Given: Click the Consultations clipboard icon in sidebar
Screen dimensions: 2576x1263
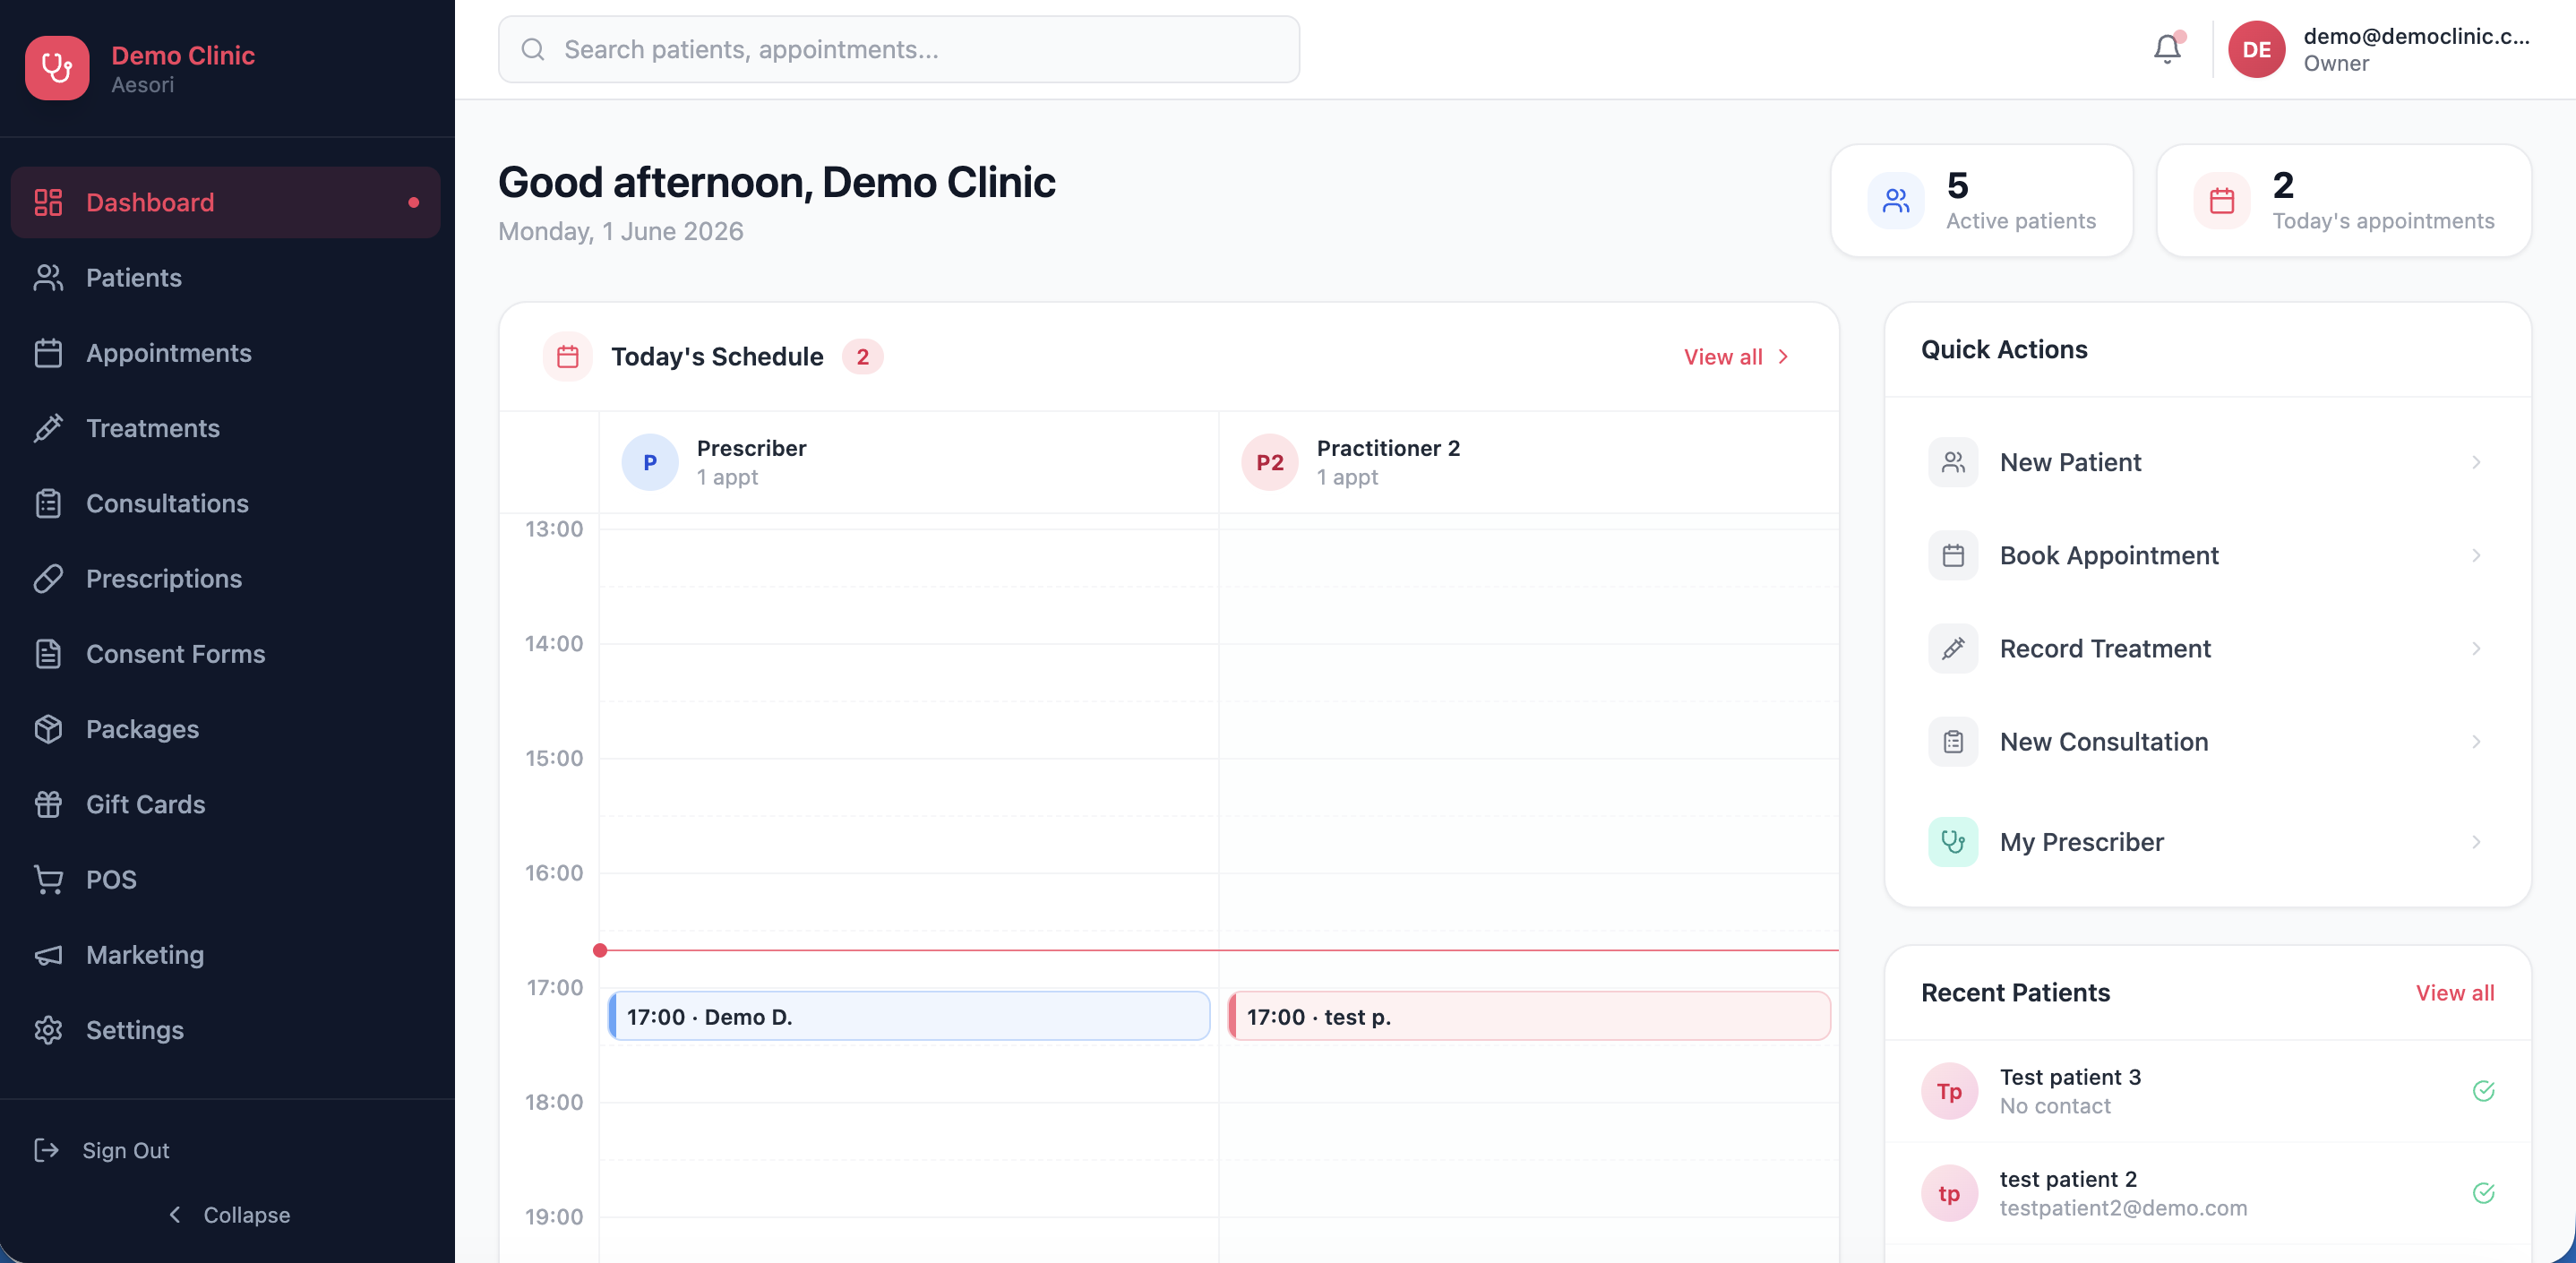Looking at the screenshot, I should click(x=48, y=503).
